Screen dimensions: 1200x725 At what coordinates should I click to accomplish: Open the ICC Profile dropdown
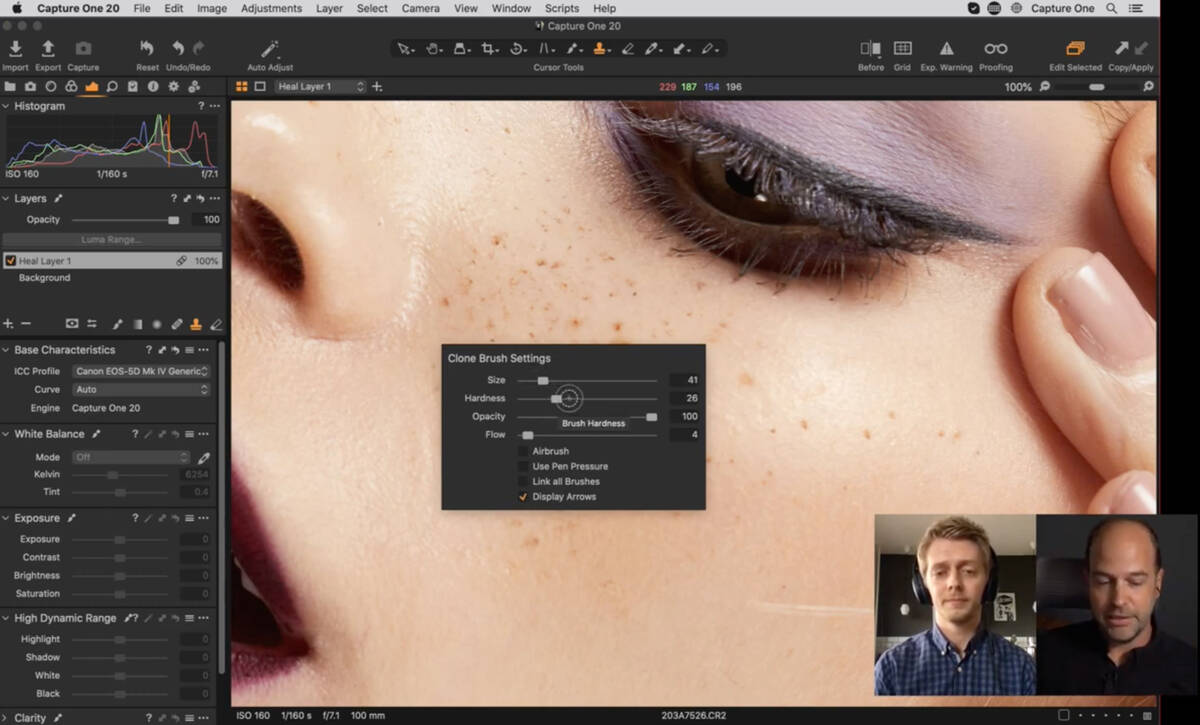coord(141,372)
